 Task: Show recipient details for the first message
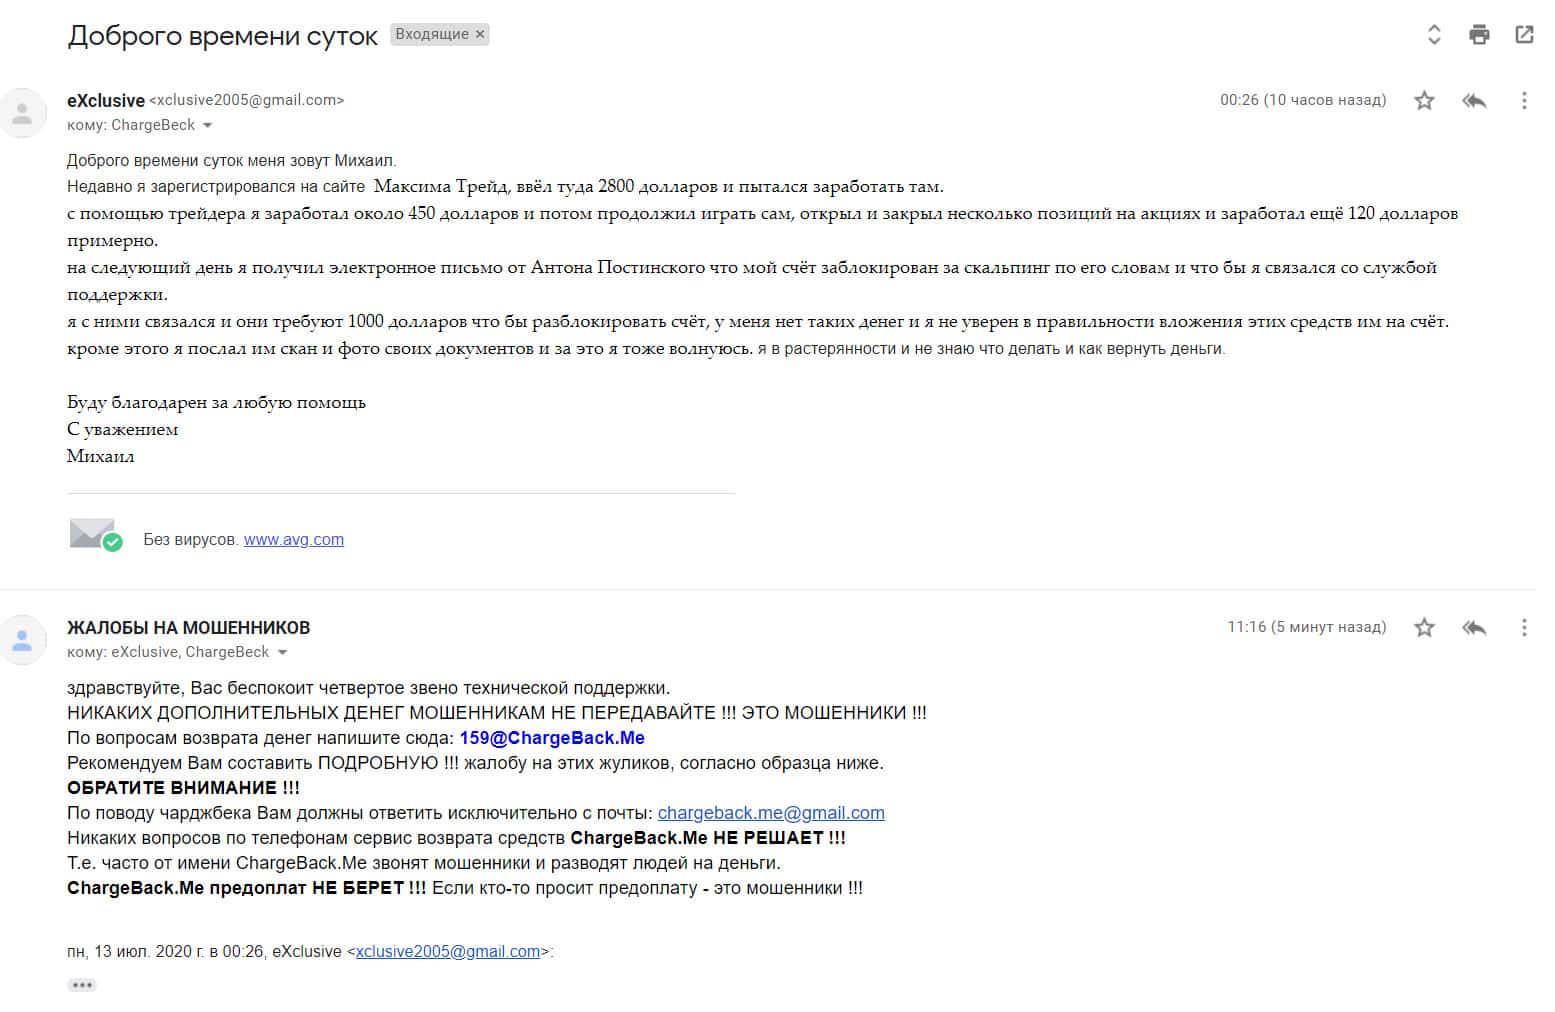click(x=208, y=126)
